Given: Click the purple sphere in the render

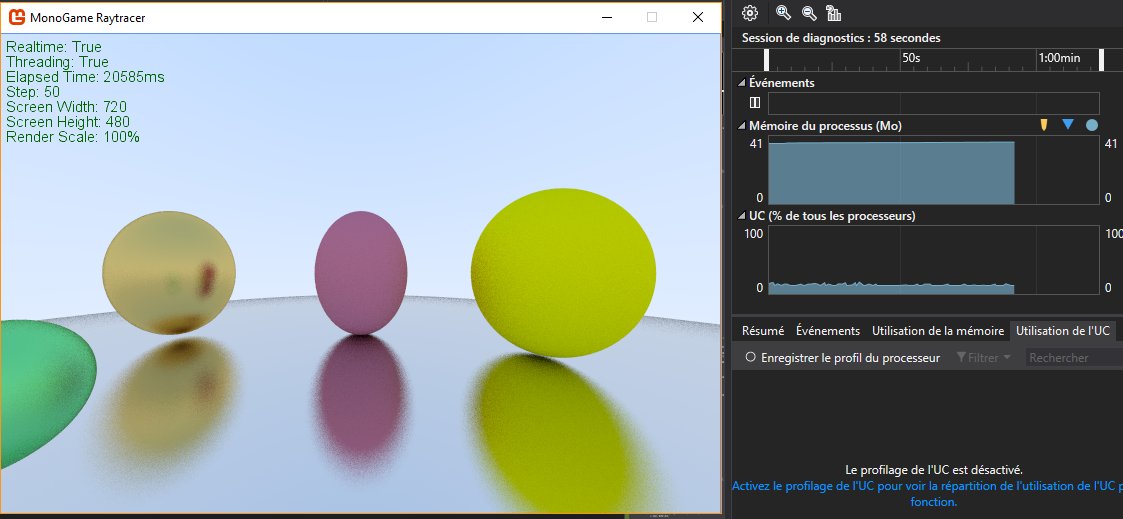Looking at the screenshot, I should (361, 273).
